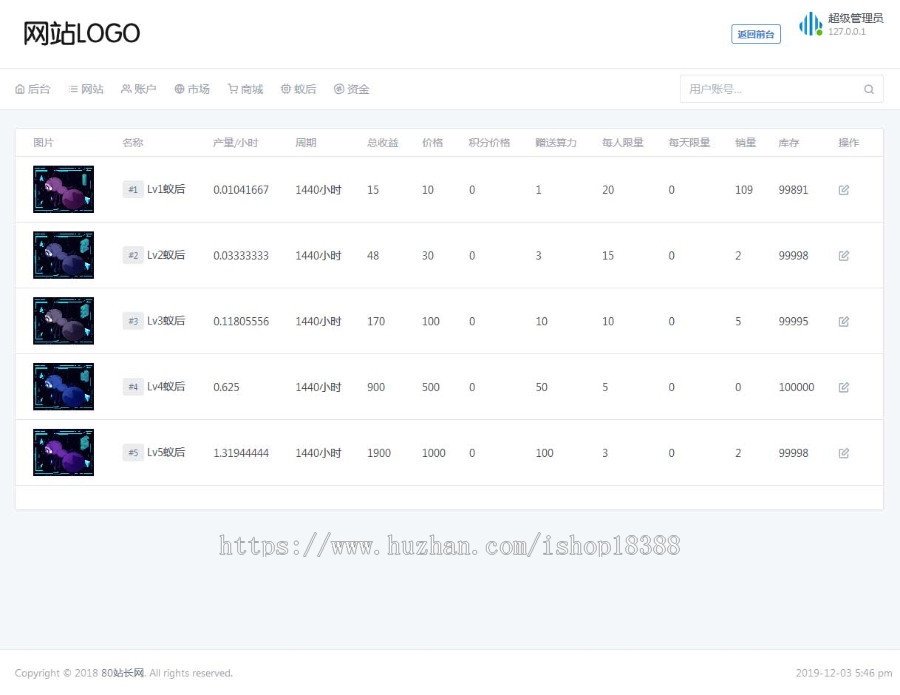The height and width of the screenshot is (695, 900).
Task: Open the Lv2蚁后 thumbnail image
Action: pos(63,255)
